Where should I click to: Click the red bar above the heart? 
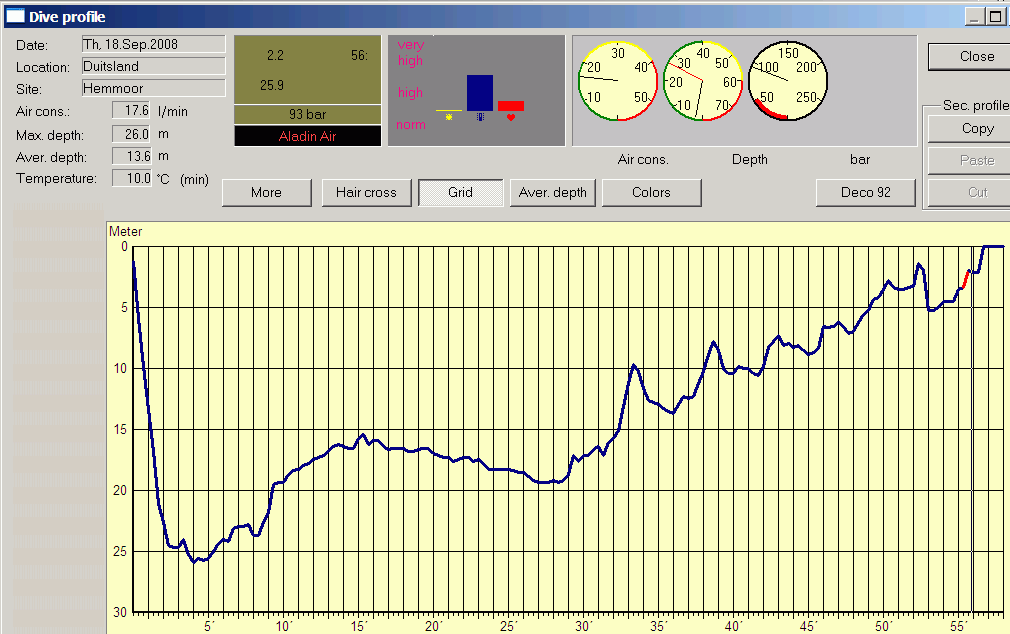click(511, 106)
